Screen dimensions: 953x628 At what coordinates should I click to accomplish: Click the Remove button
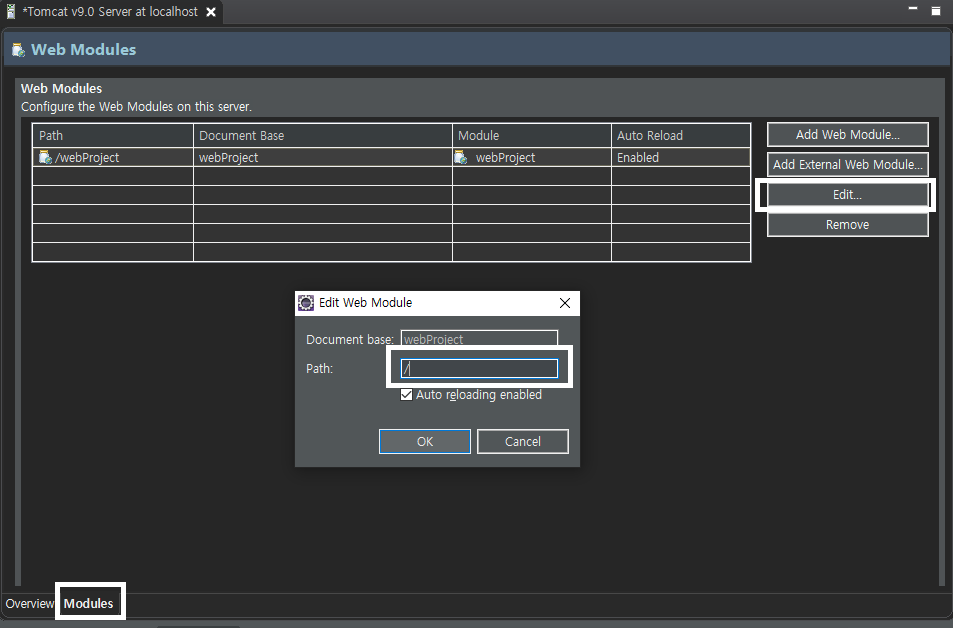pyautogui.click(x=848, y=224)
